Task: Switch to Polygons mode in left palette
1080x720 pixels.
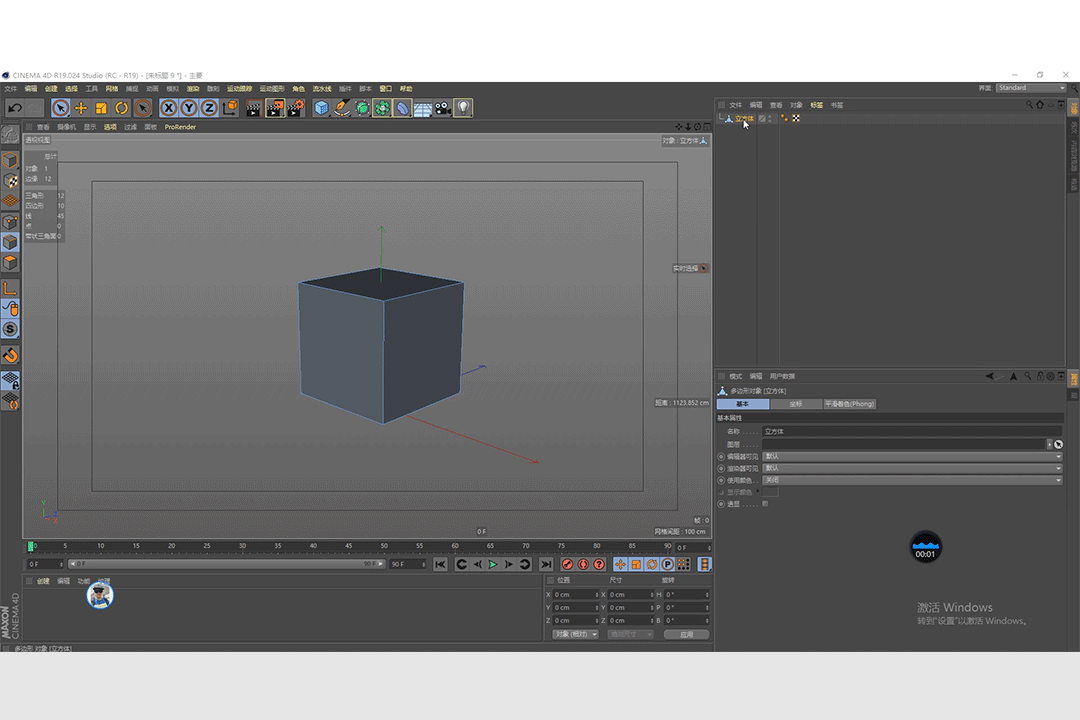Action: tap(10, 263)
